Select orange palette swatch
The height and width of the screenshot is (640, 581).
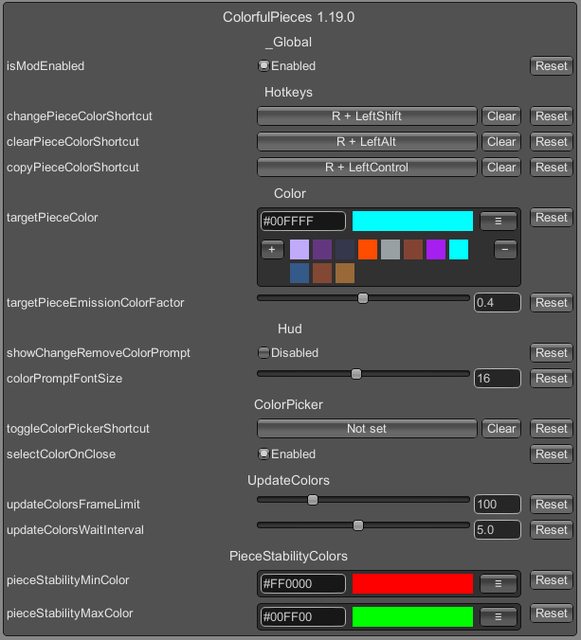click(367, 249)
